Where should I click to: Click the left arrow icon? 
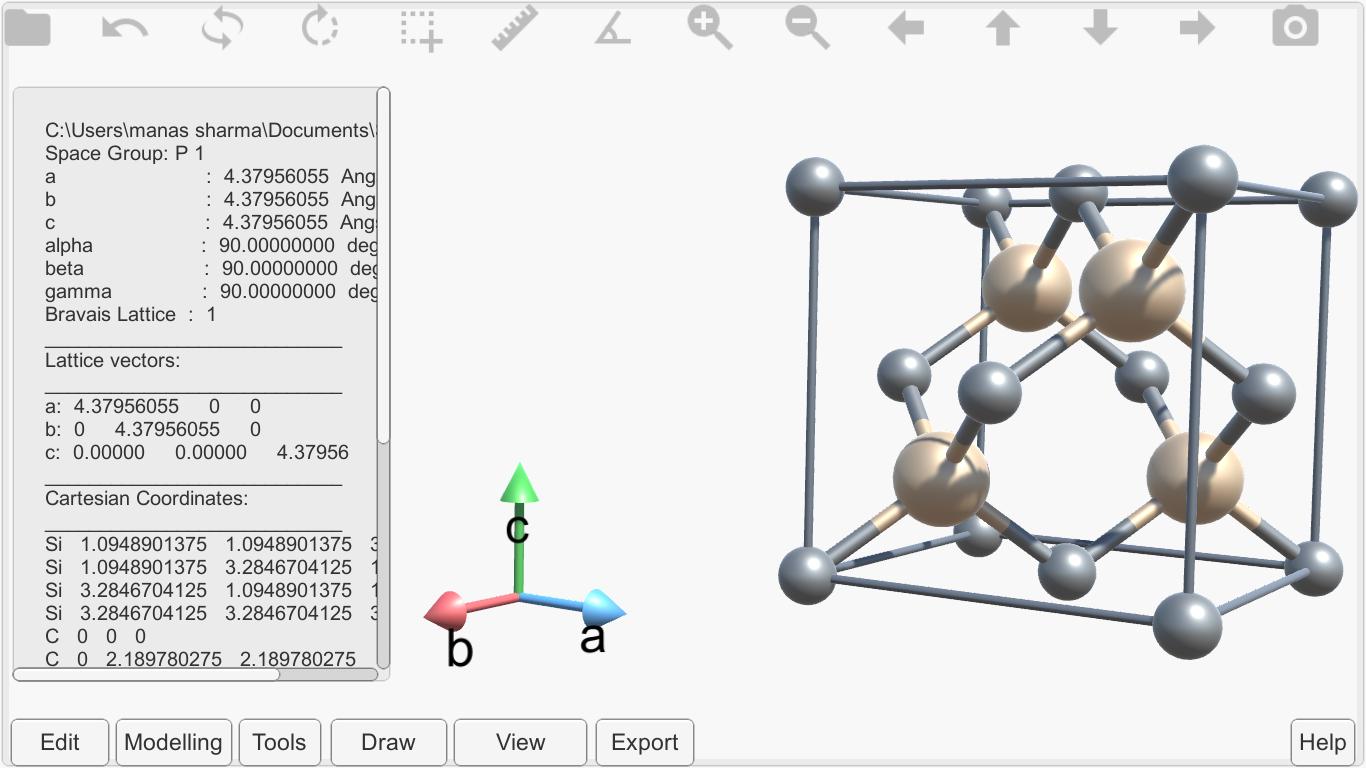[906, 28]
